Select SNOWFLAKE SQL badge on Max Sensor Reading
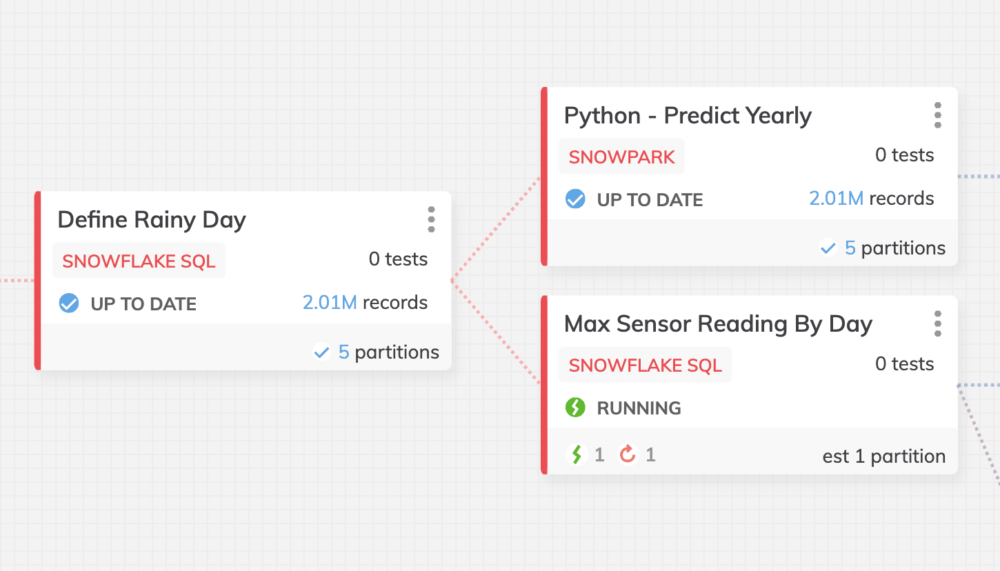Viewport: 1000px width, 571px height. point(645,366)
